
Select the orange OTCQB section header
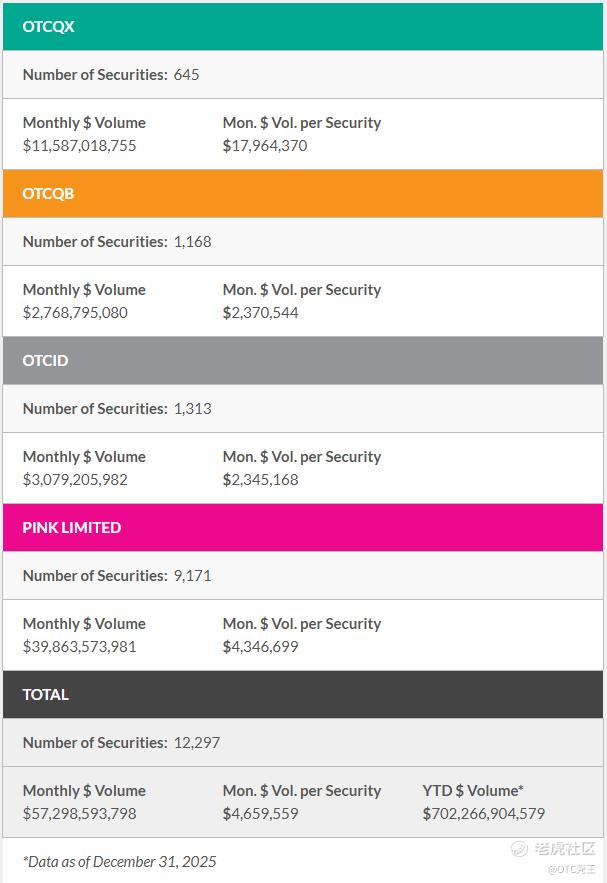tap(303, 194)
